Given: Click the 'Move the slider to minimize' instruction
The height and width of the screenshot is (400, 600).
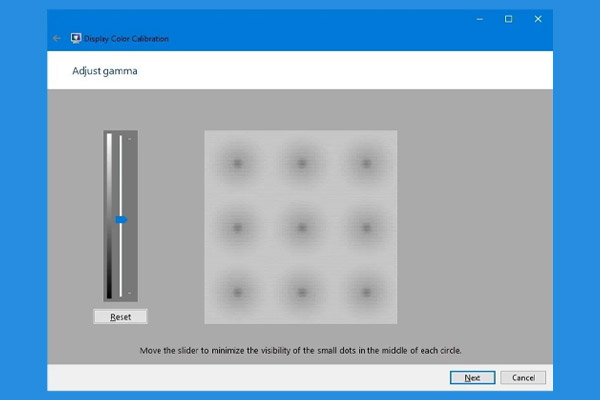Looking at the screenshot, I should tap(300, 351).
